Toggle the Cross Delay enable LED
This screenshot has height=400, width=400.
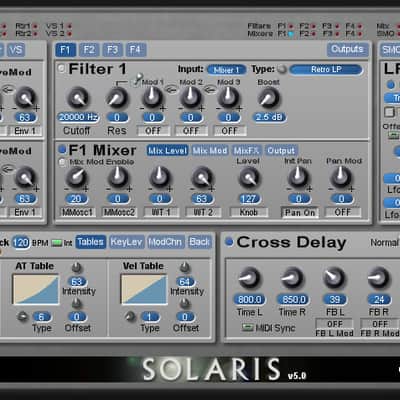tap(229, 242)
